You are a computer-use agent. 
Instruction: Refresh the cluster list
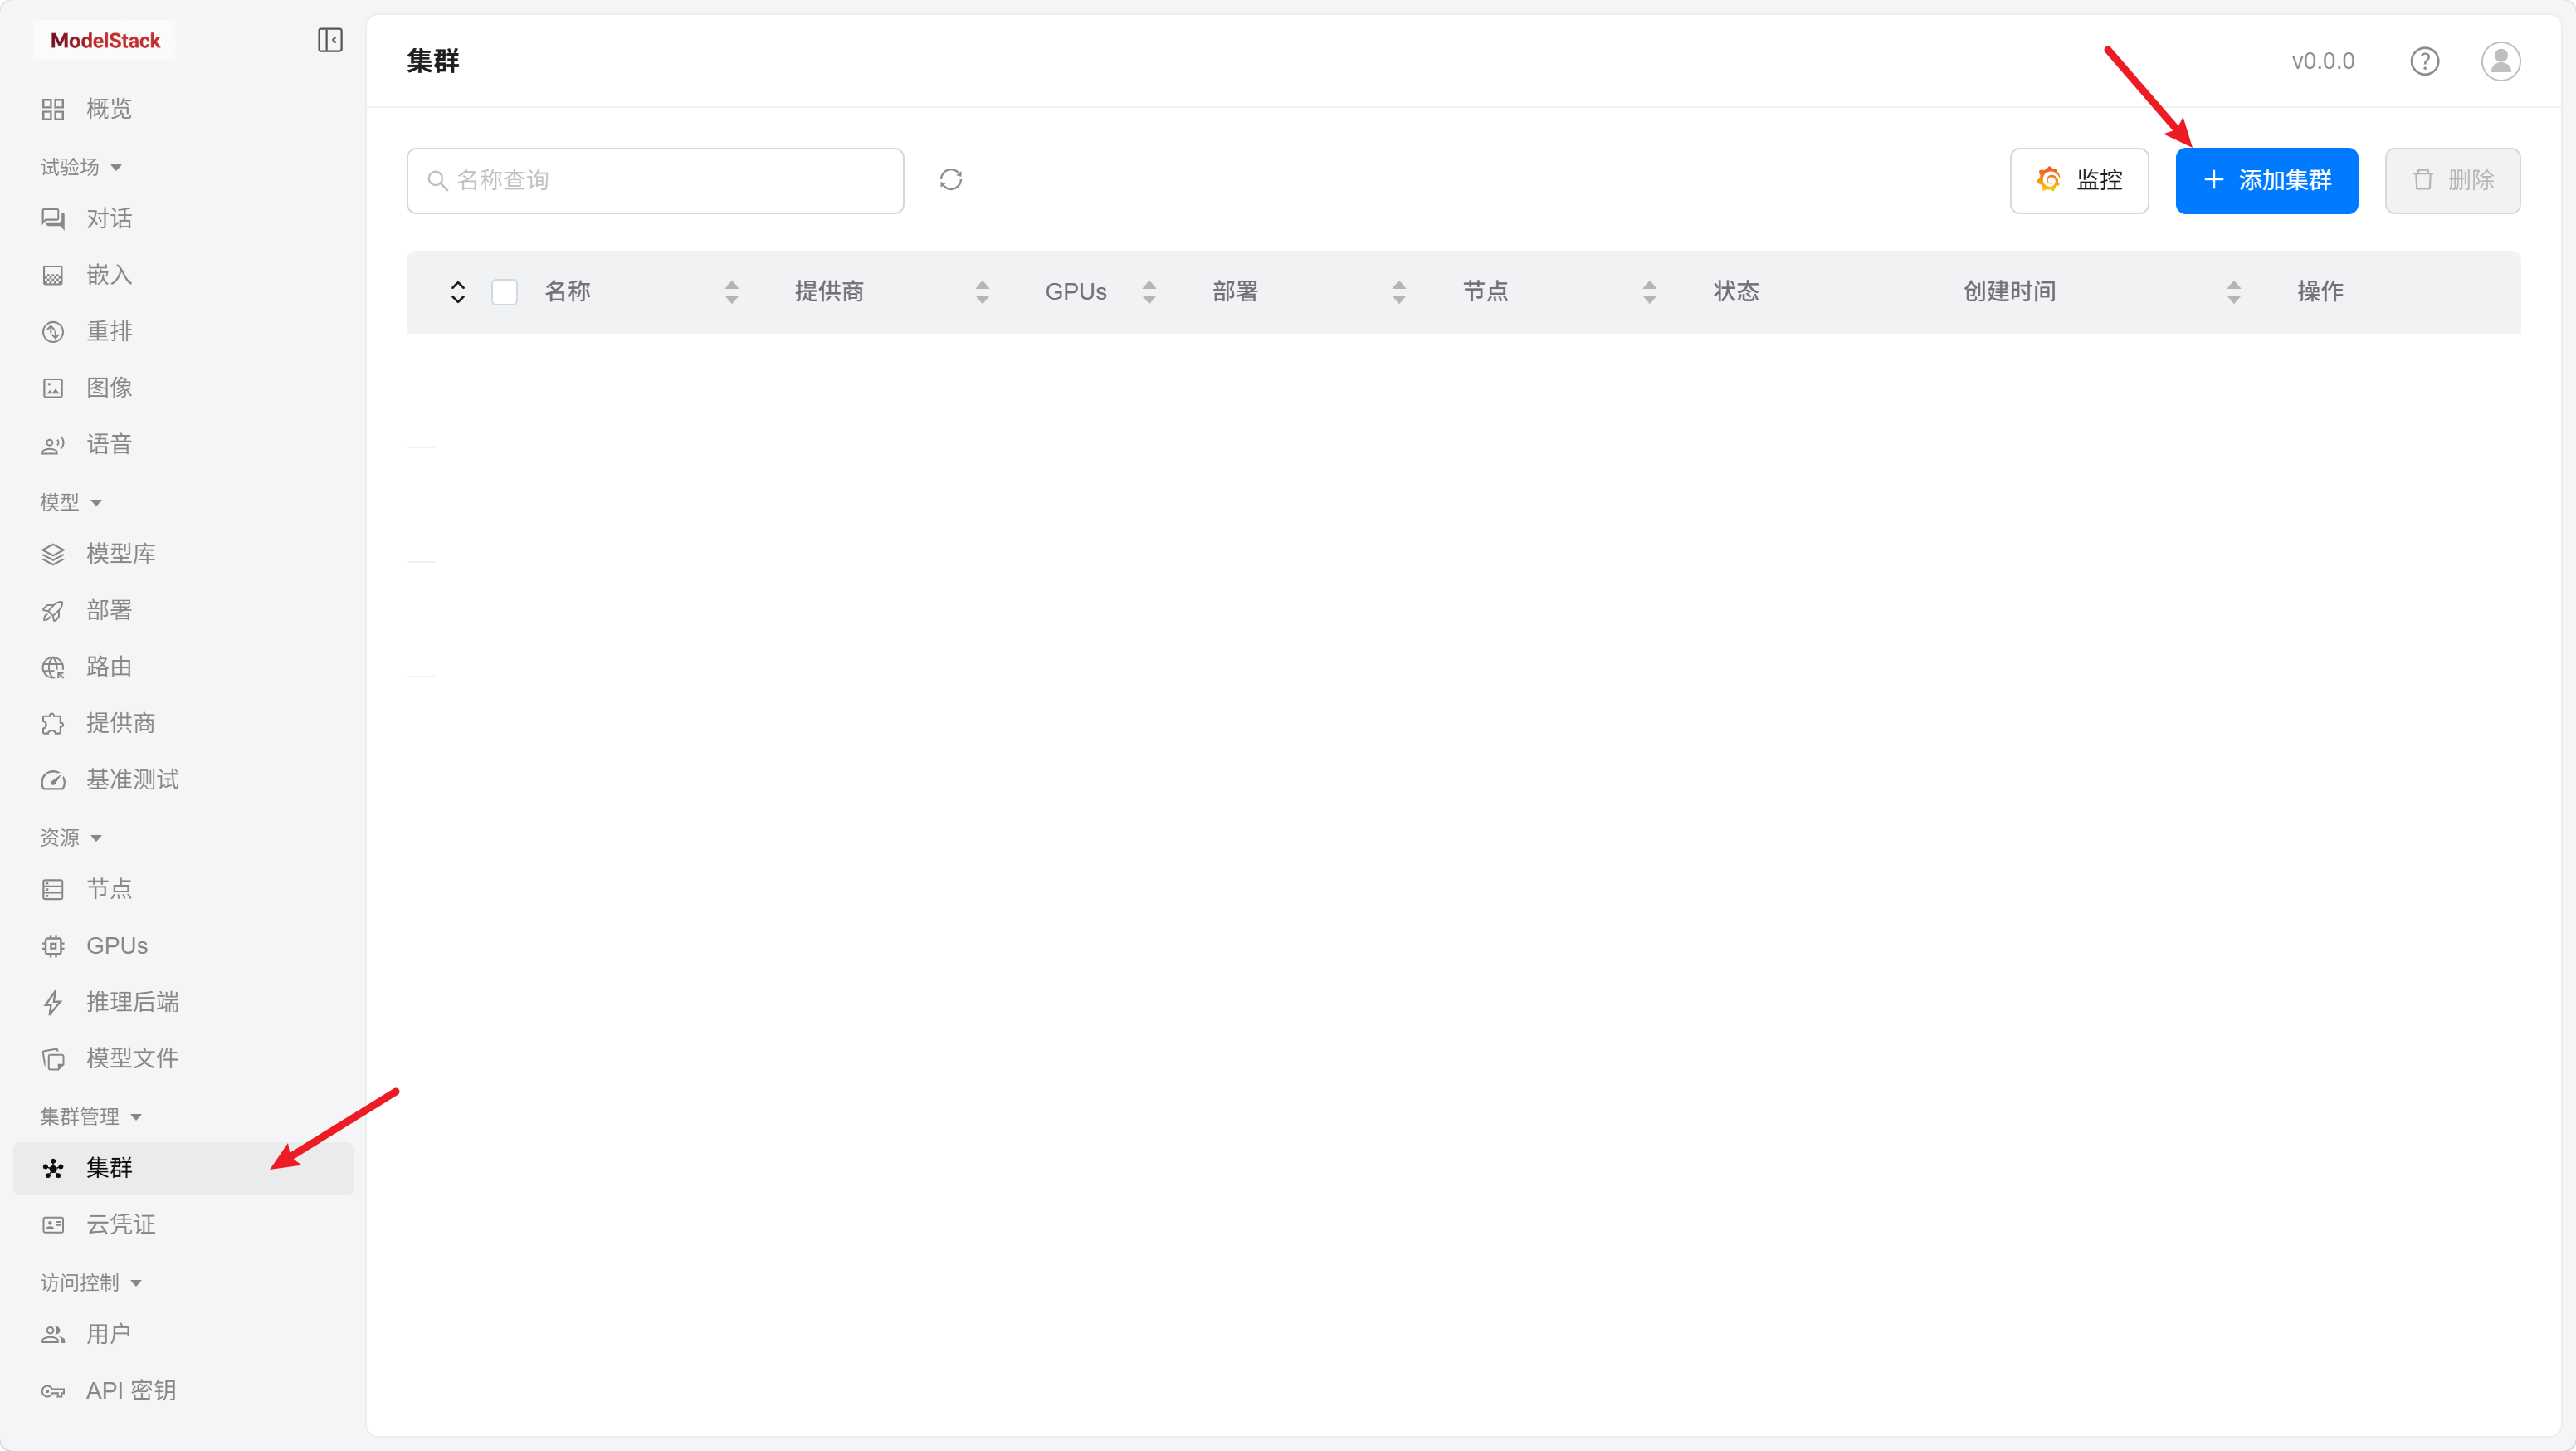[951, 179]
